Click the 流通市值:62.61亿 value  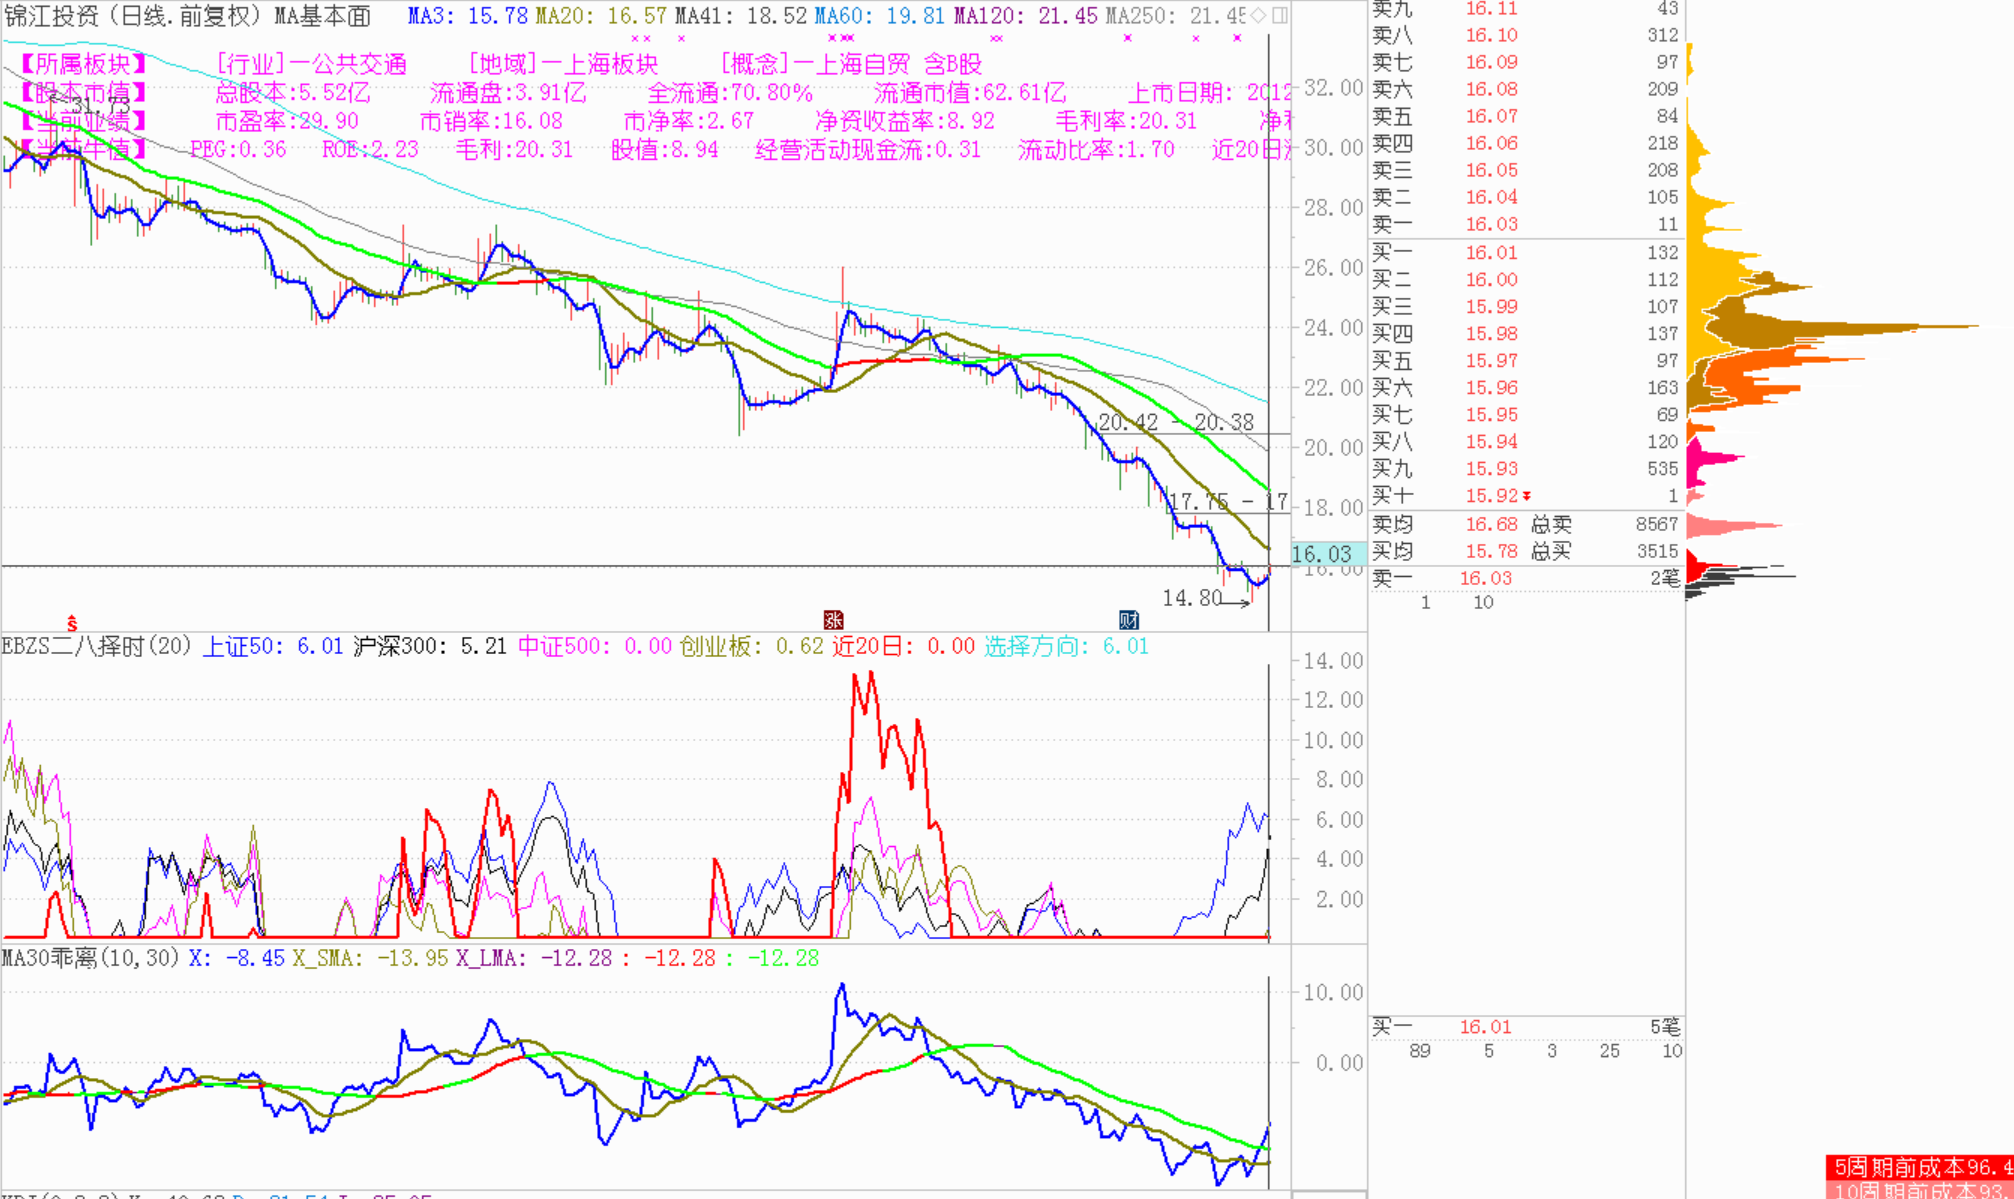pyautogui.click(x=970, y=93)
